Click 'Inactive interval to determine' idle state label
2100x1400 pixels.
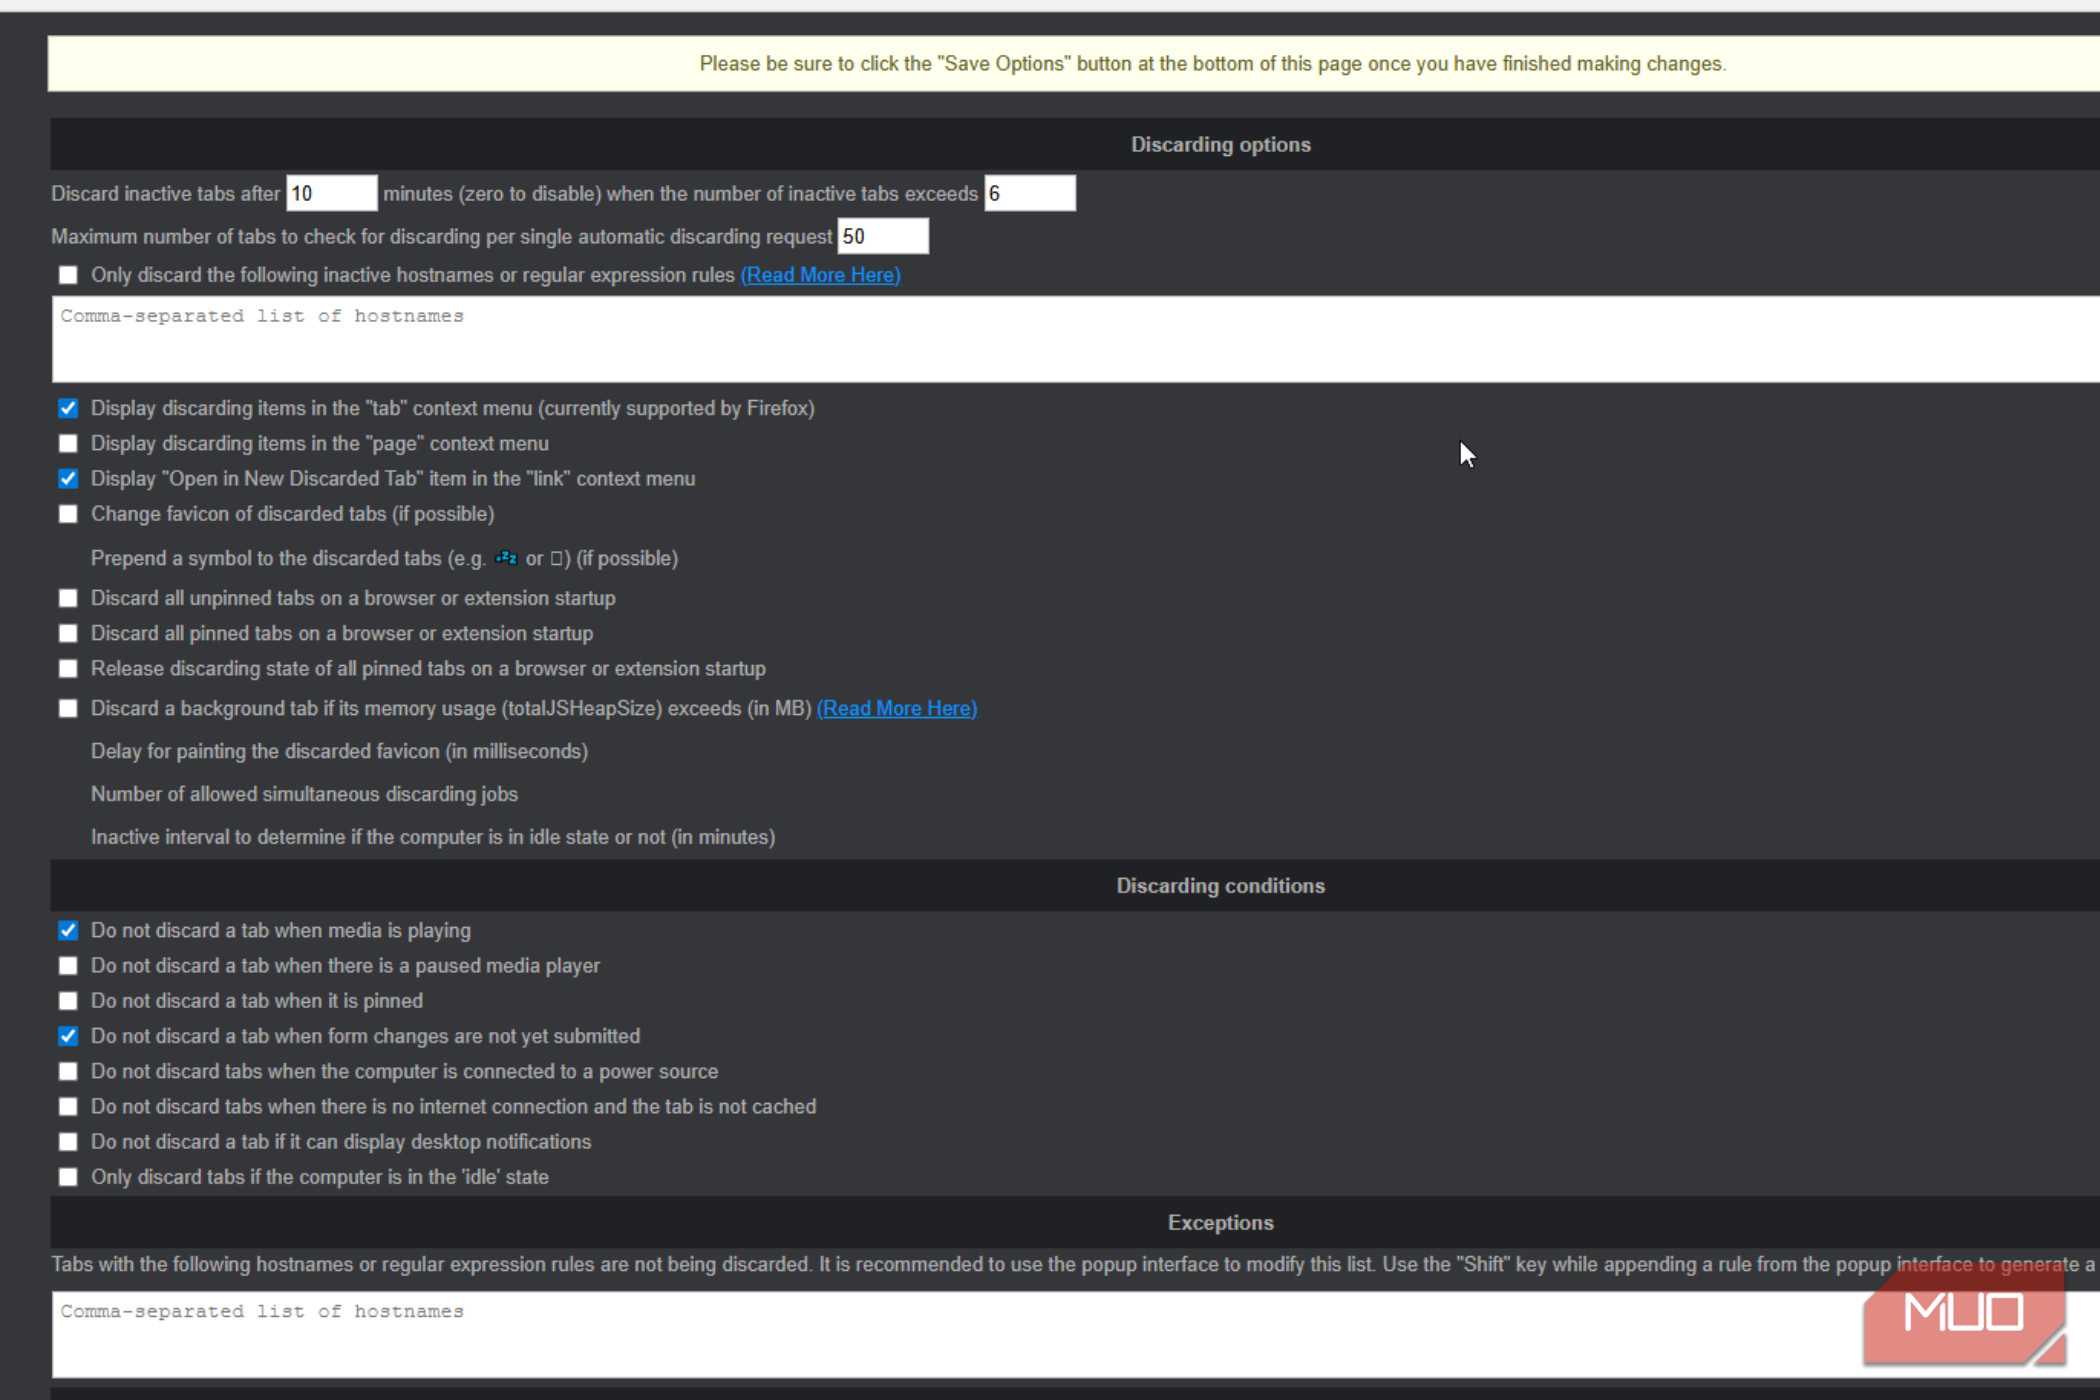(433, 837)
